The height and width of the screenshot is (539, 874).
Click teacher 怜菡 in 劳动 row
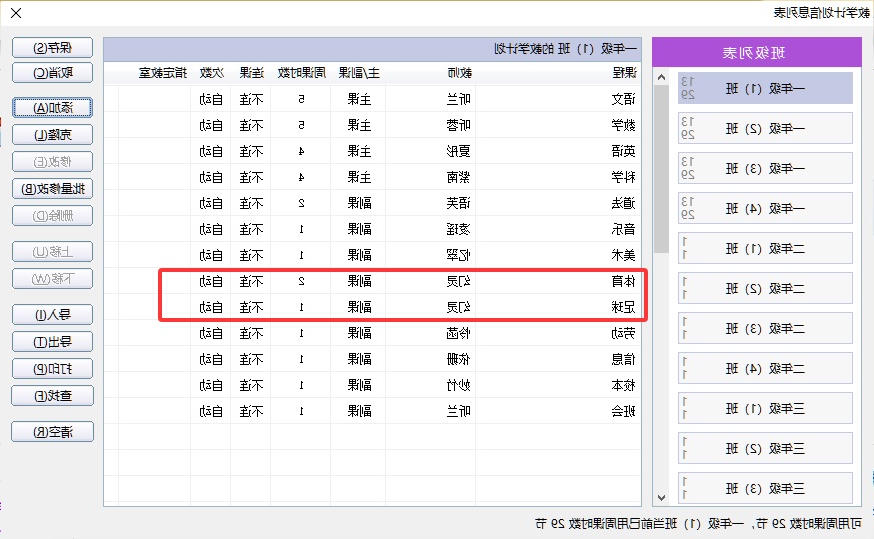tap(459, 333)
